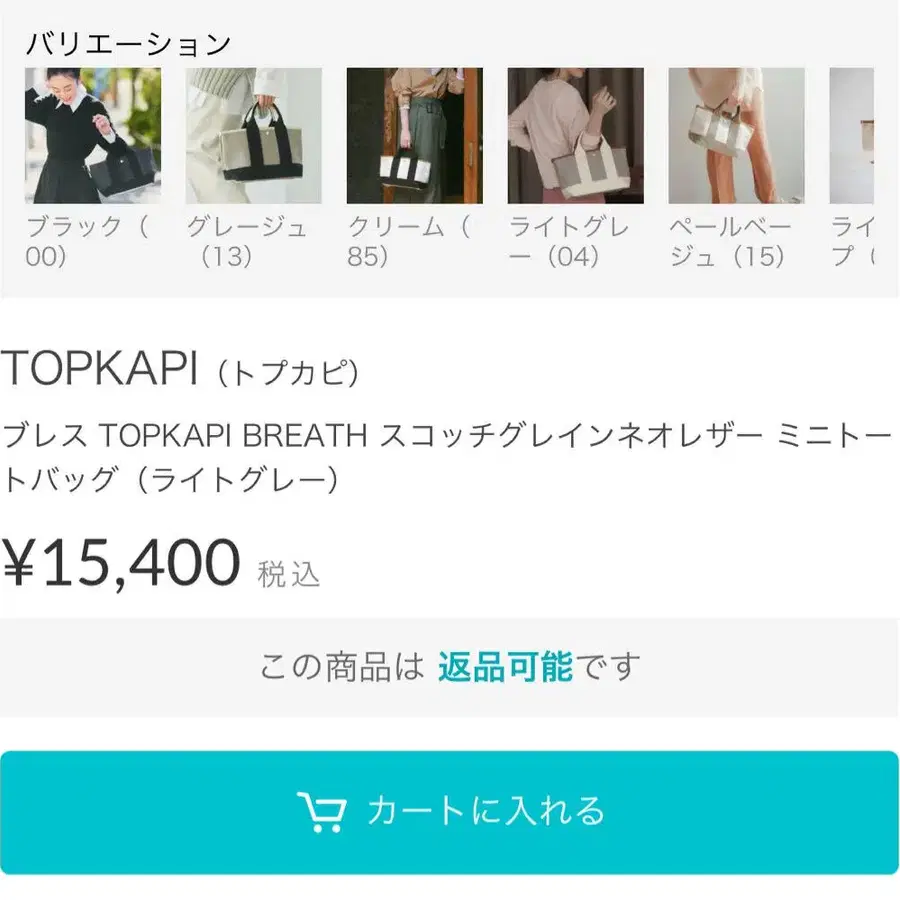Select the クリーム (85) variation thumbnail

coord(414,135)
